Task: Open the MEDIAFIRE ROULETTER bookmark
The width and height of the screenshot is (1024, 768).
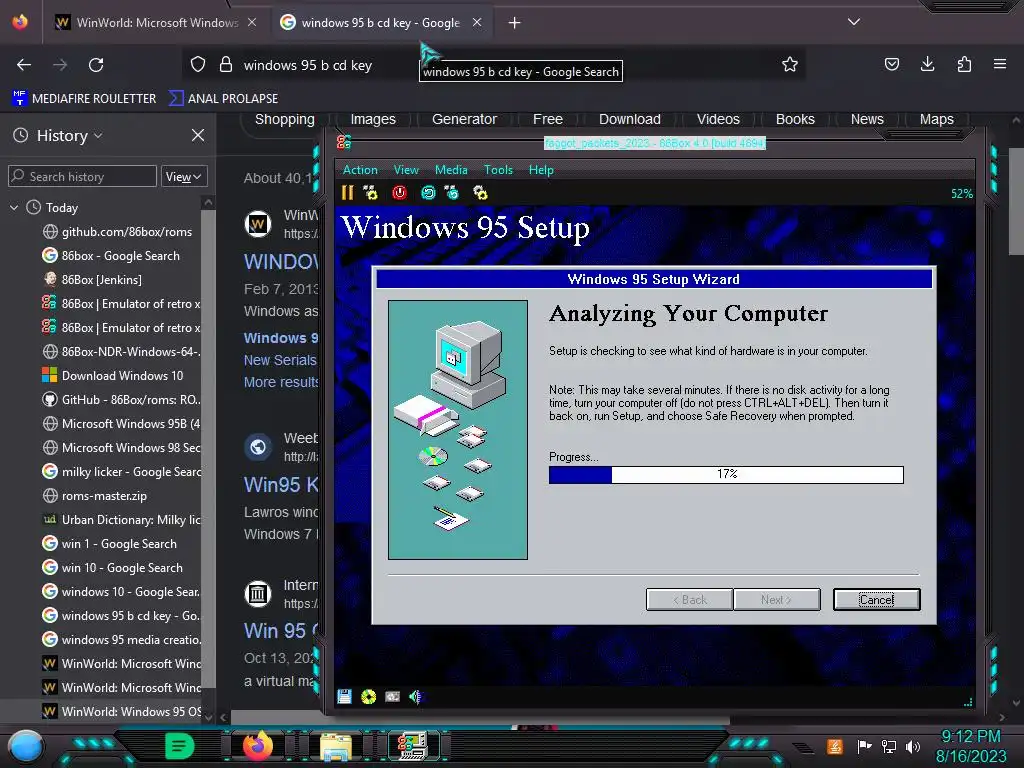Action: coord(84,99)
